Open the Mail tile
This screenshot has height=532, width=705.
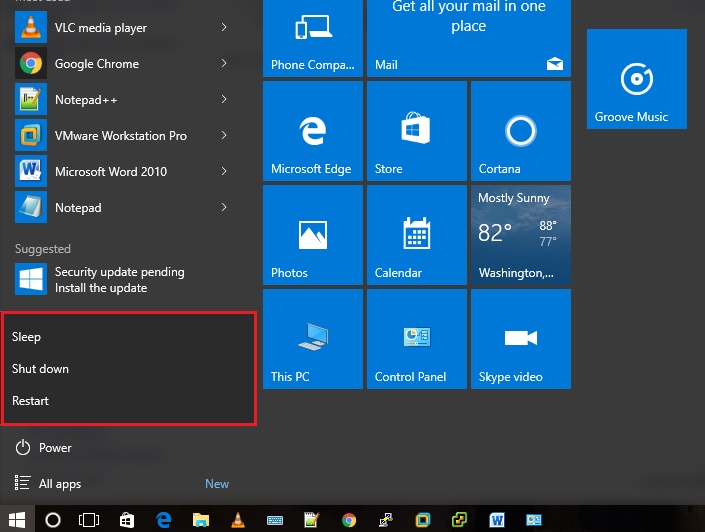469,38
